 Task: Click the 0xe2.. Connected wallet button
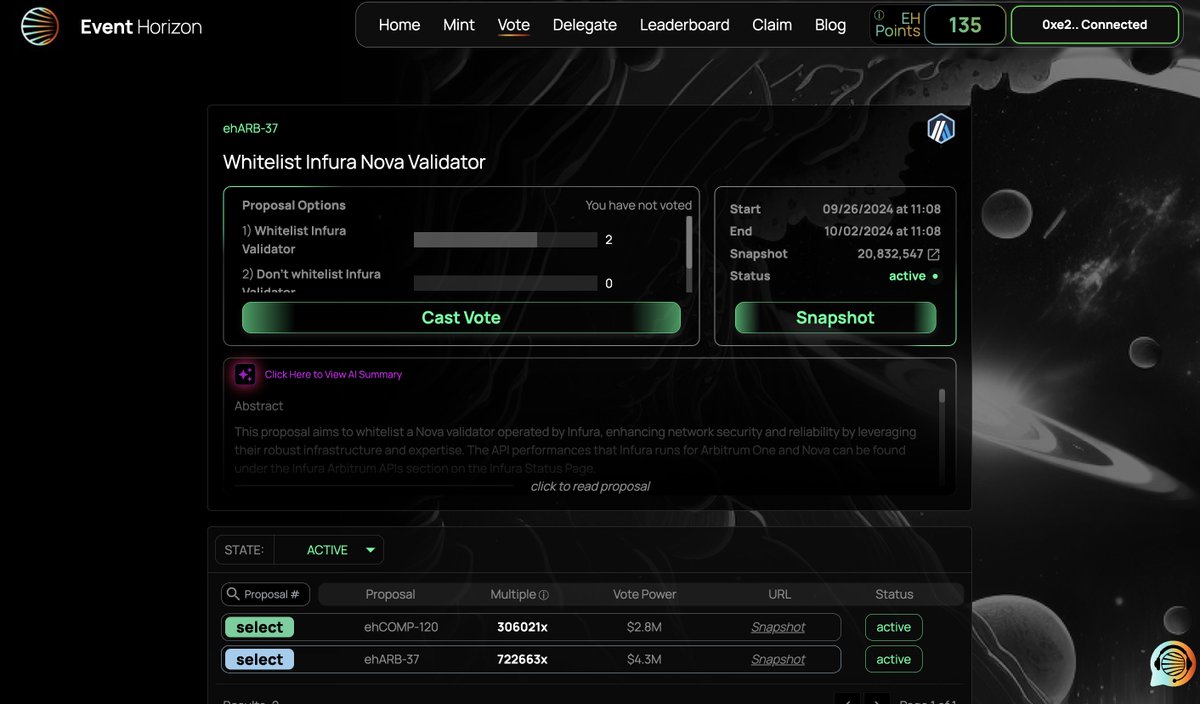pyautogui.click(x=1095, y=25)
